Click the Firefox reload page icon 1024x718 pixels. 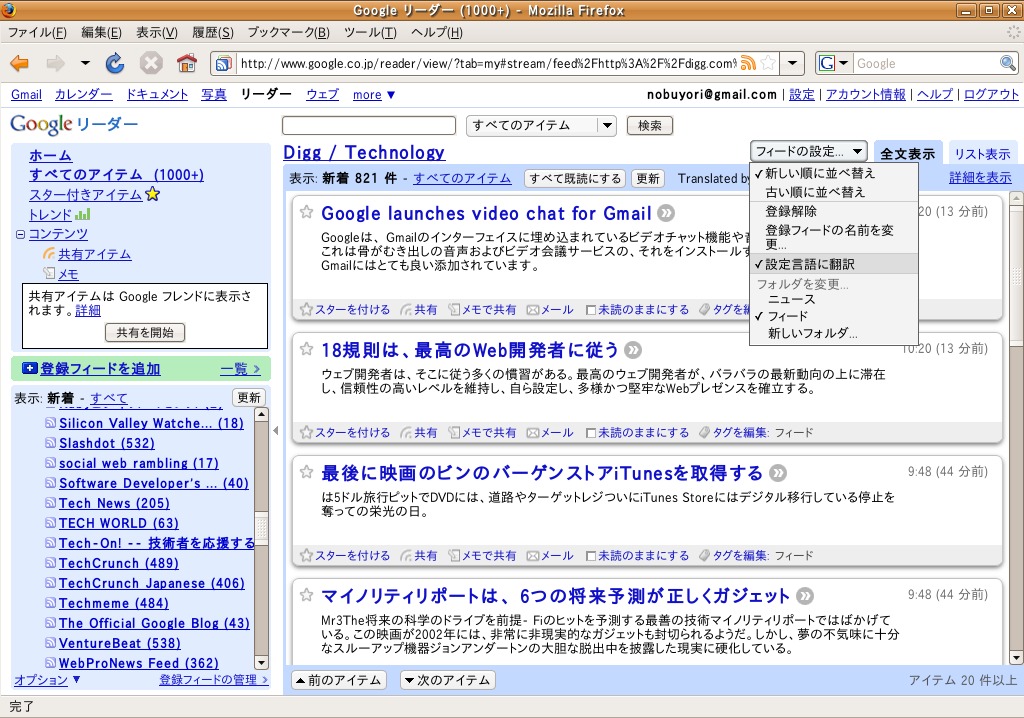pyautogui.click(x=115, y=64)
